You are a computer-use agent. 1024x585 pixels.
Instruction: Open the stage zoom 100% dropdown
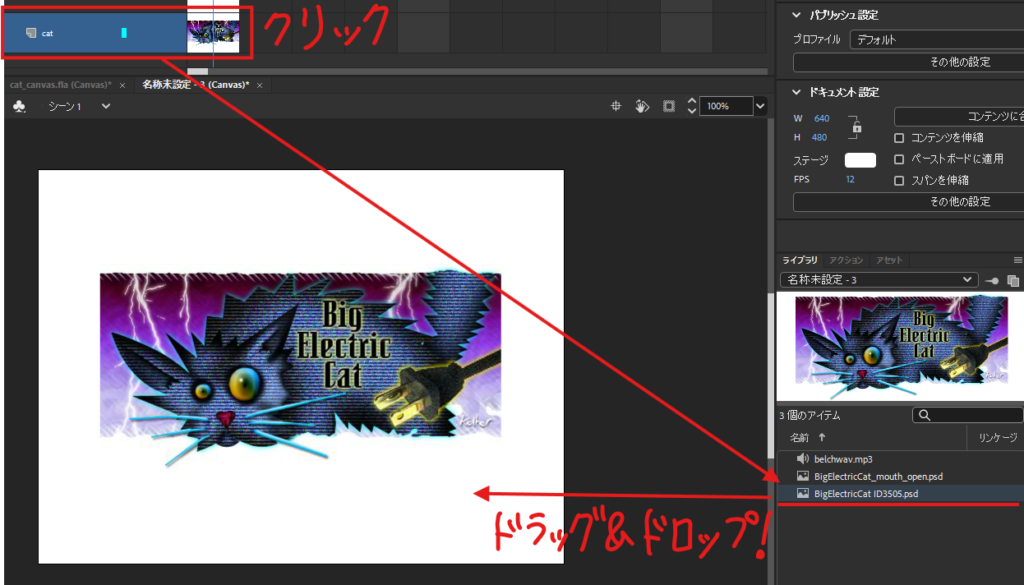click(x=759, y=106)
